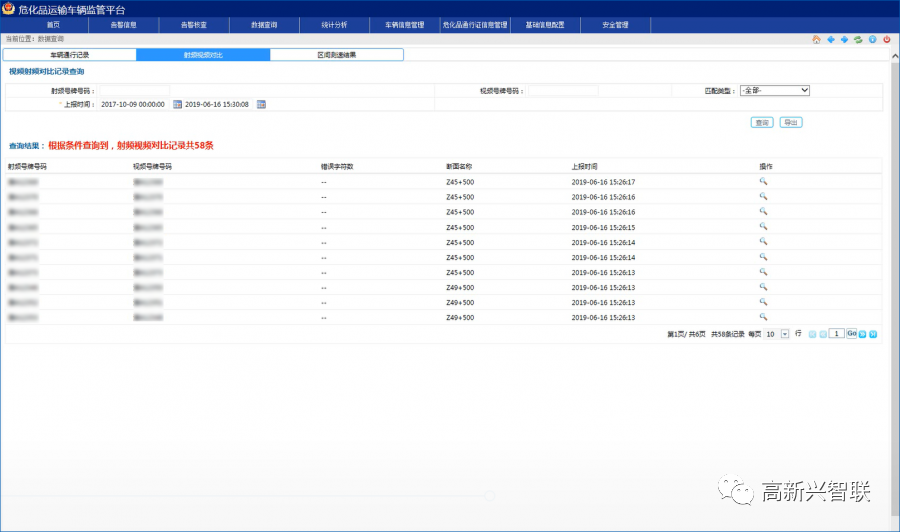Click the home icon in top-right toolbar

[816, 39]
